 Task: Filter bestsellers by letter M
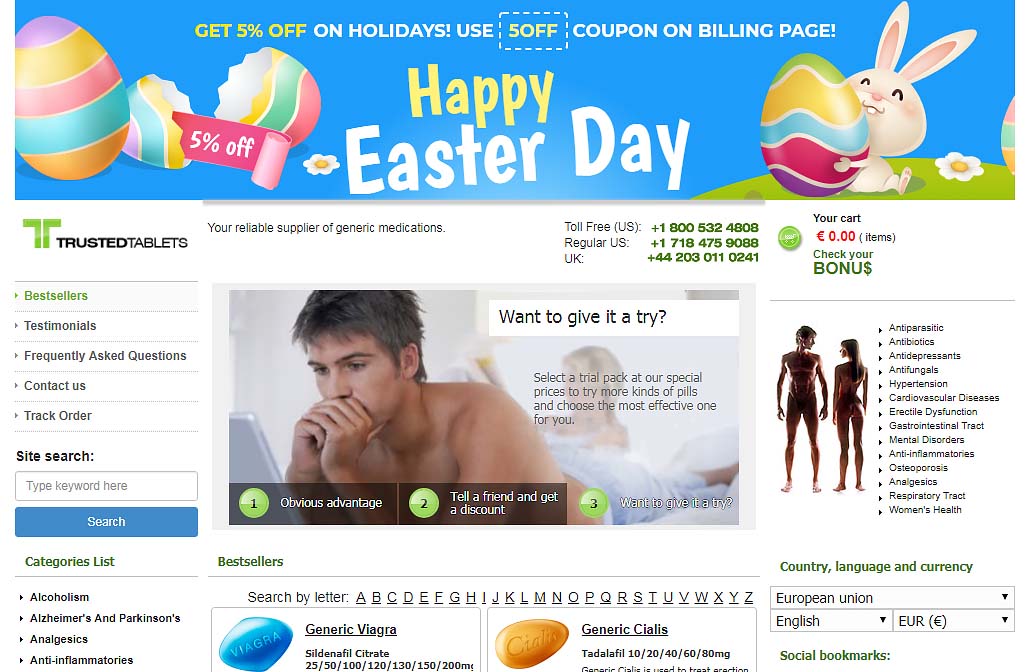(540, 597)
